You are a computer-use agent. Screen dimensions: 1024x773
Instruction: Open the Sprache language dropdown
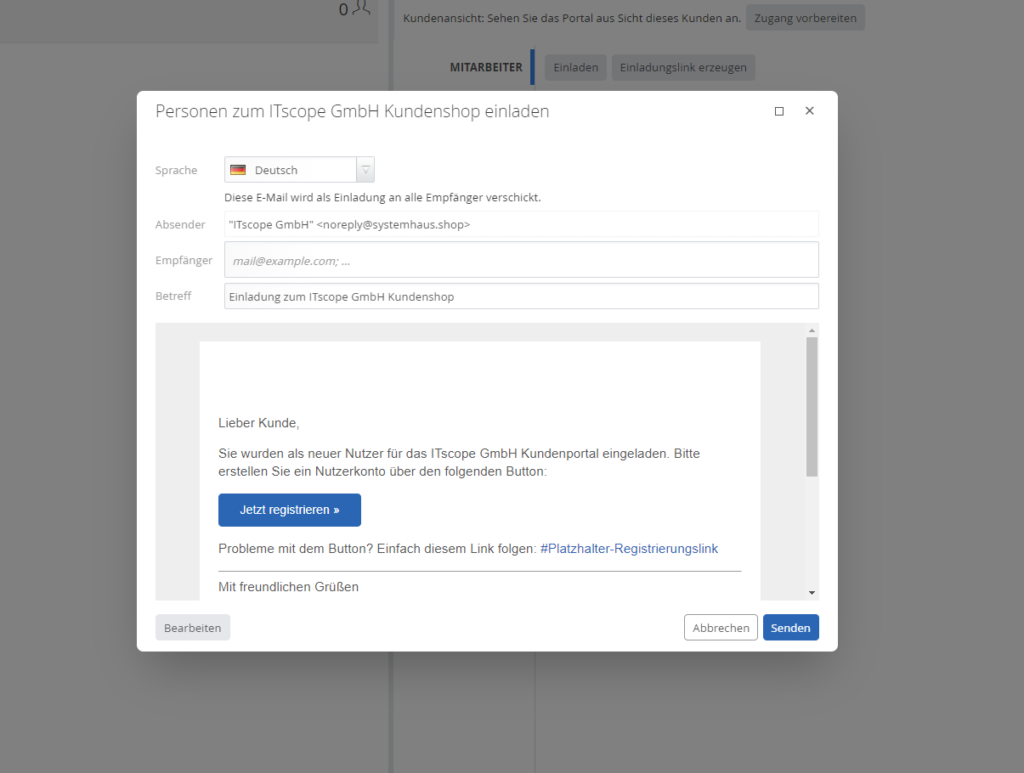pyautogui.click(x=366, y=170)
